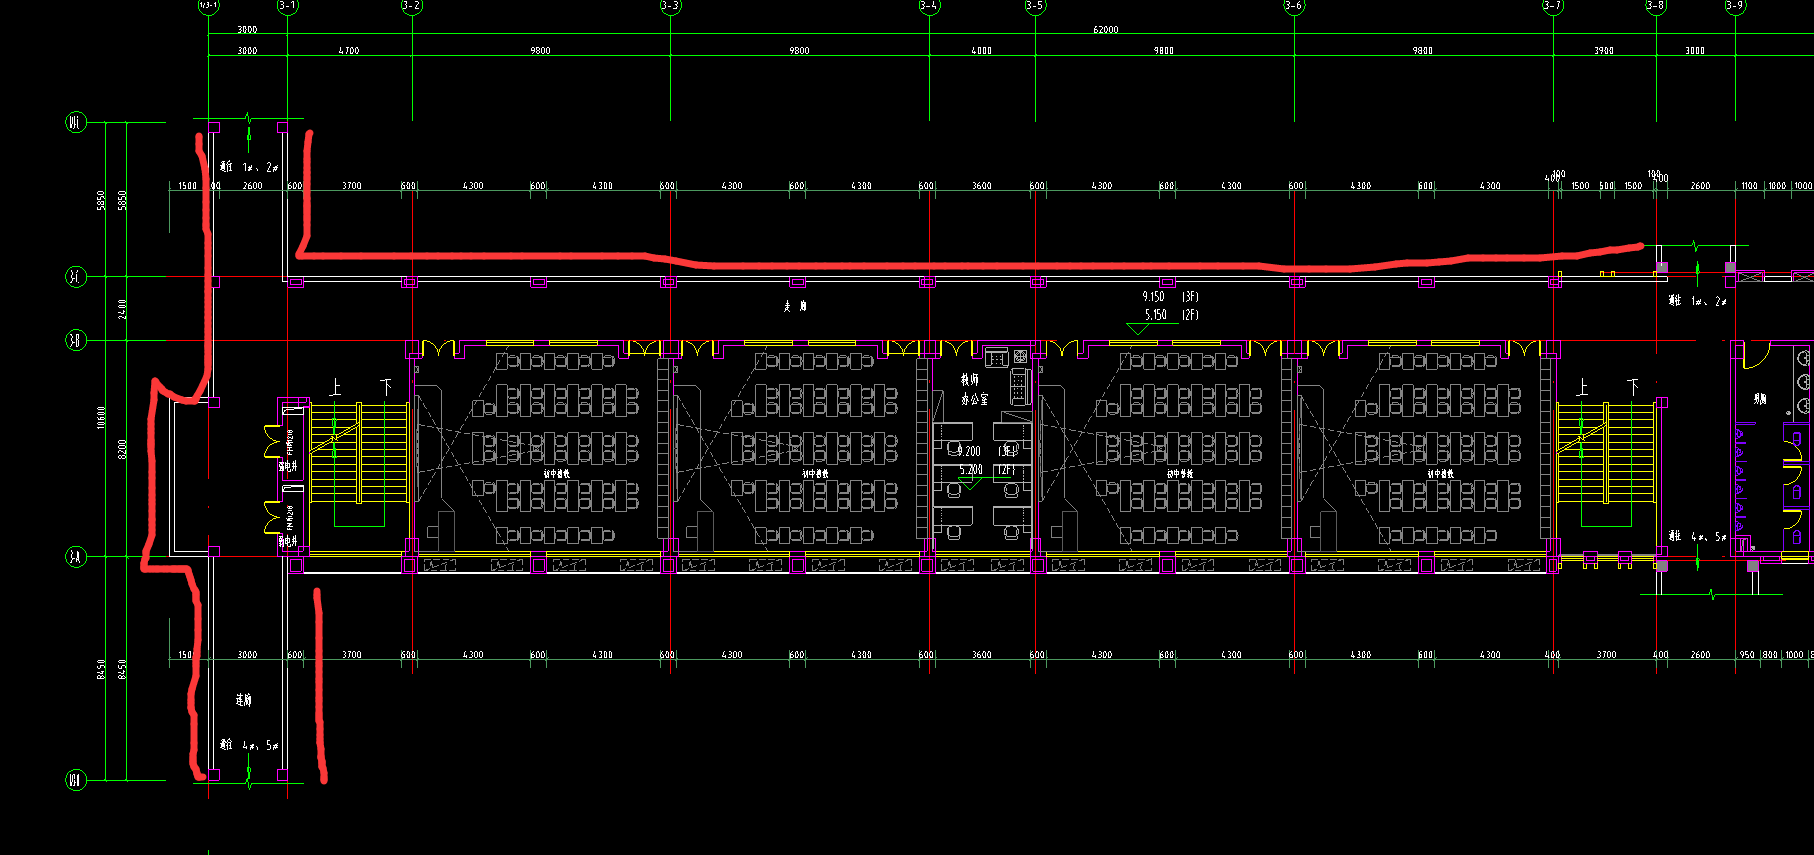Image resolution: width=1814 pixels, height=855 pixels.
Task: Click the 950 dimension in the lower-right row
Action: (x=1746, y=655)
